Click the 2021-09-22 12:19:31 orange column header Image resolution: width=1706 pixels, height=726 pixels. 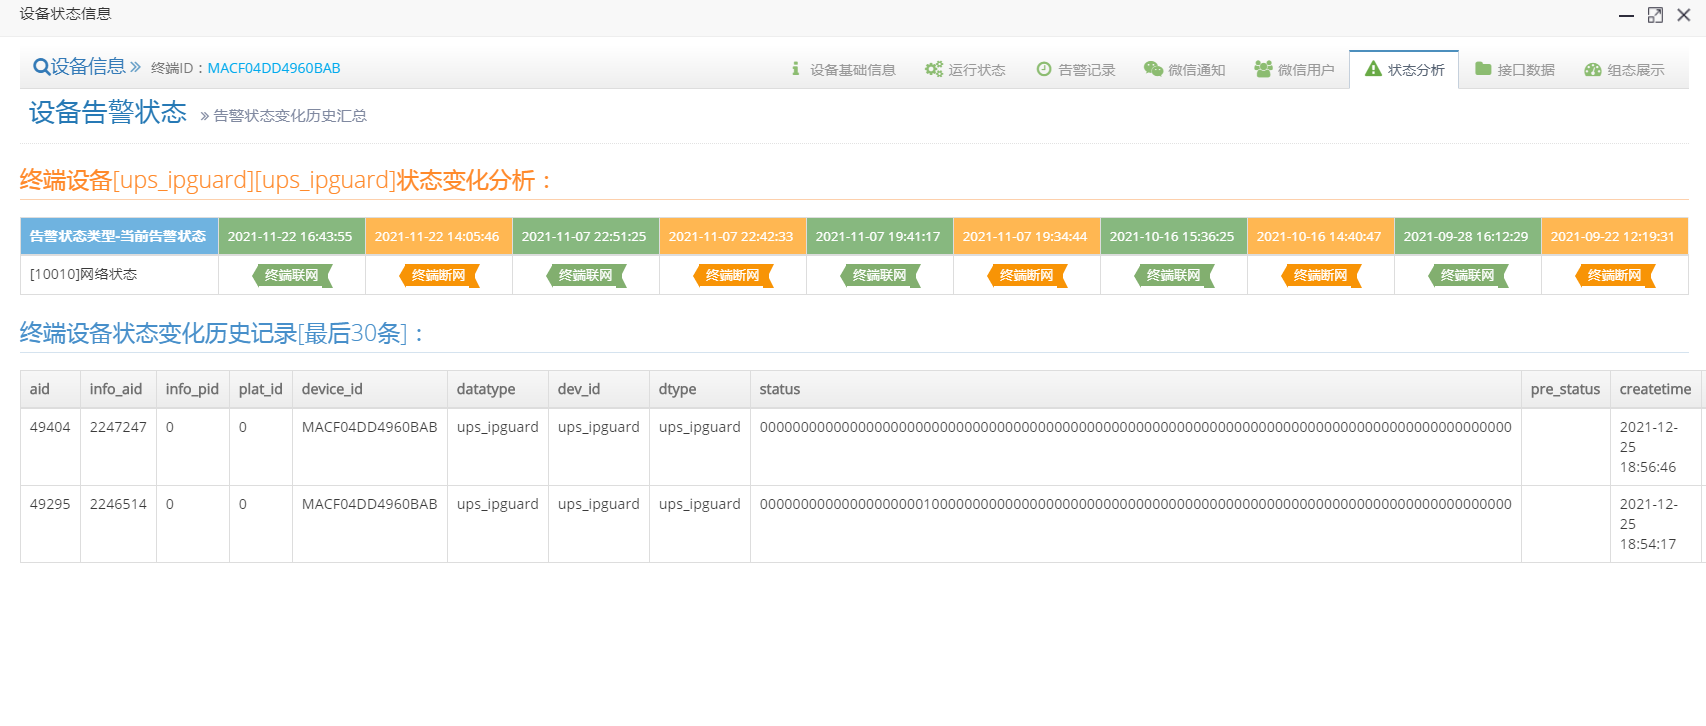[x=1612, y=237]
